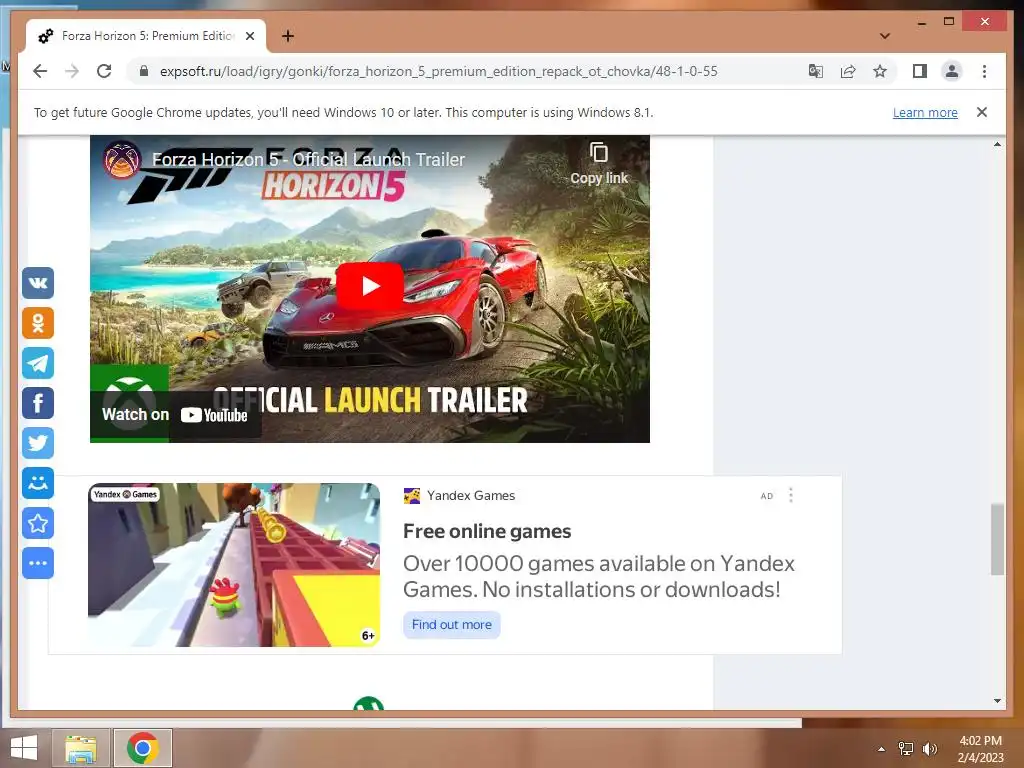Screen dimensions: 1024x768
Task: Select the Forza Horizon 5 Premium Edition tab
Action: pos(146,36)
